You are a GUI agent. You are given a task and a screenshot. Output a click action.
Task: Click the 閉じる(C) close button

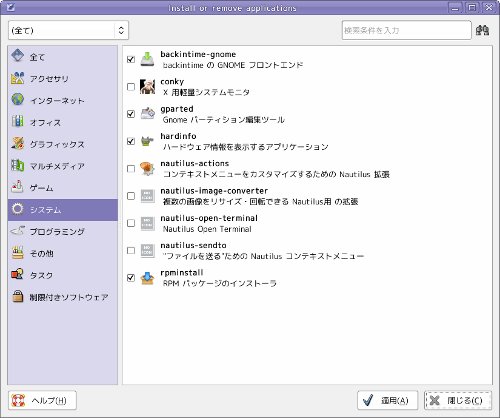[x=458, y=400]
